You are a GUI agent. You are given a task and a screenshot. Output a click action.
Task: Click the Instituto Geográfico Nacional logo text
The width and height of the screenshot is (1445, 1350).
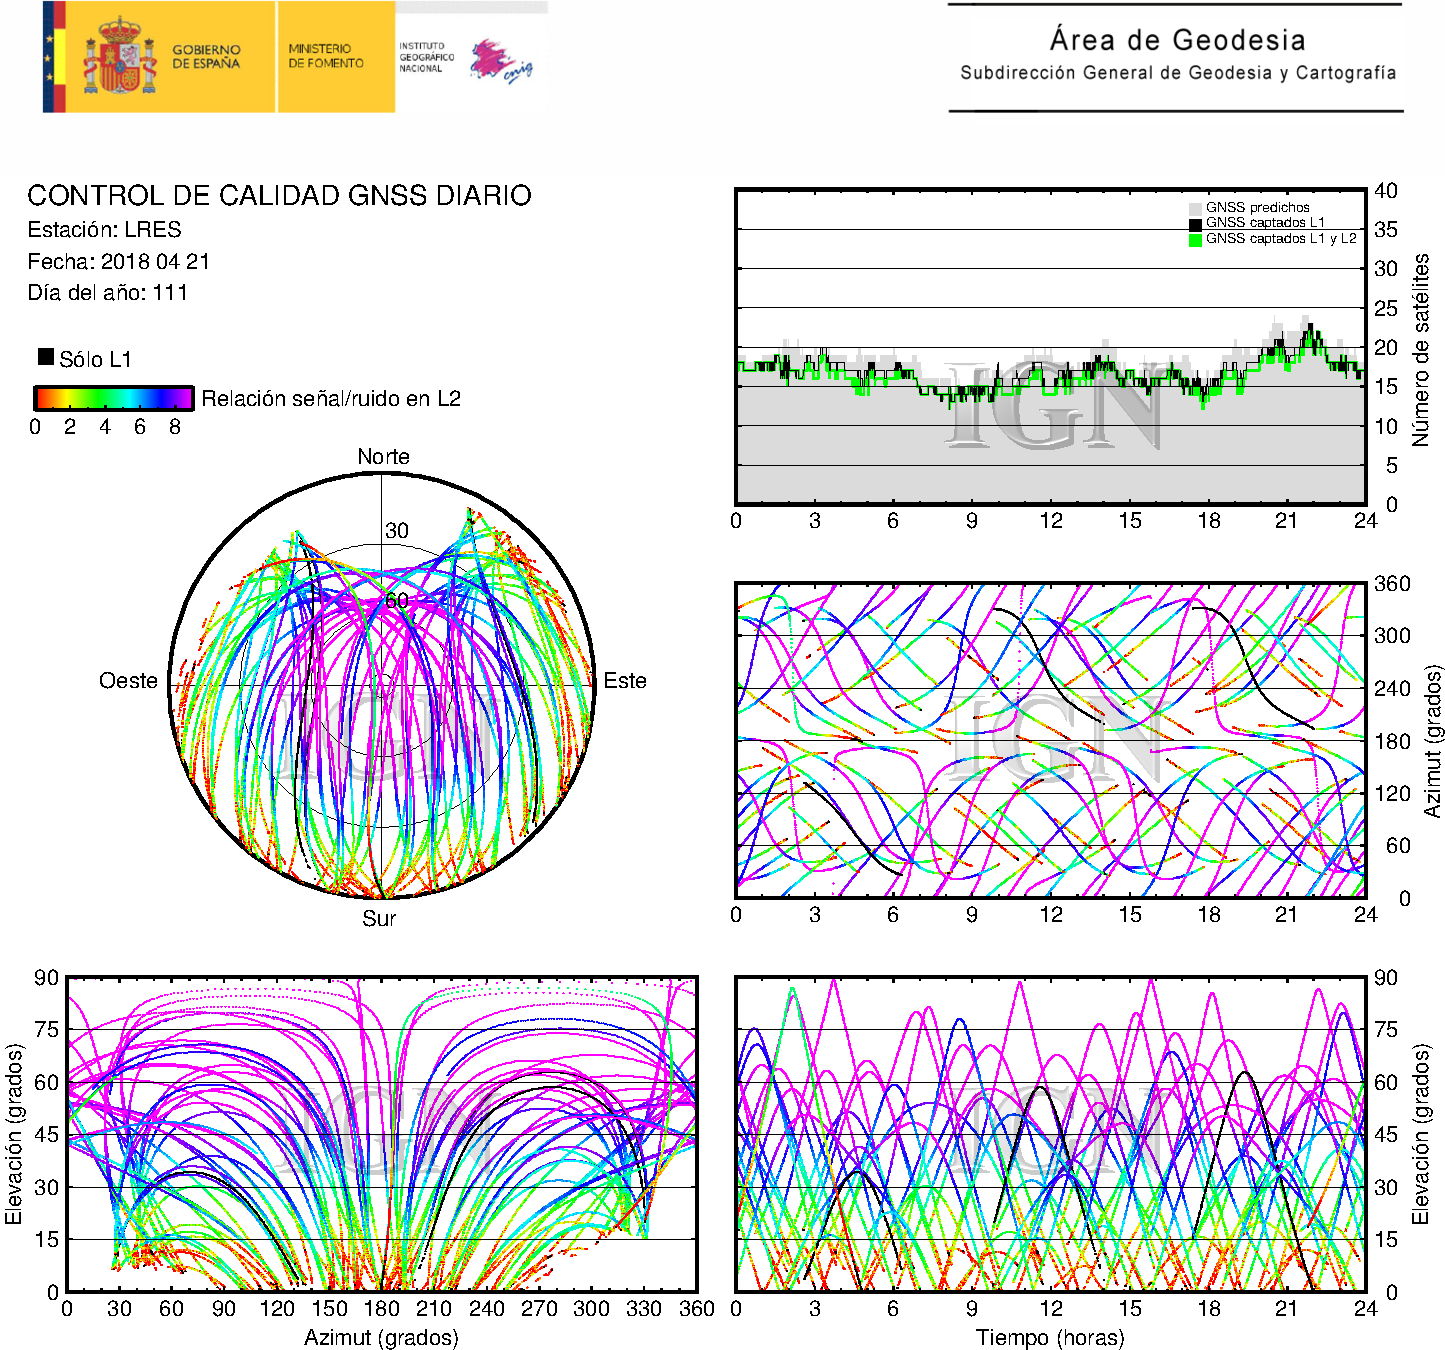point(426,57)
